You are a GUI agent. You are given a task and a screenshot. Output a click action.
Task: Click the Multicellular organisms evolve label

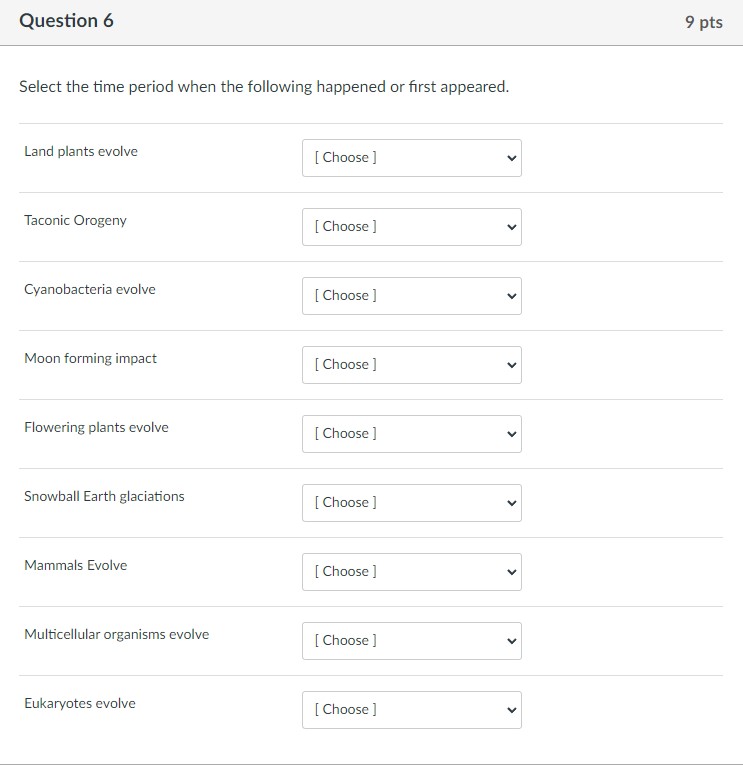pos(117,635)
